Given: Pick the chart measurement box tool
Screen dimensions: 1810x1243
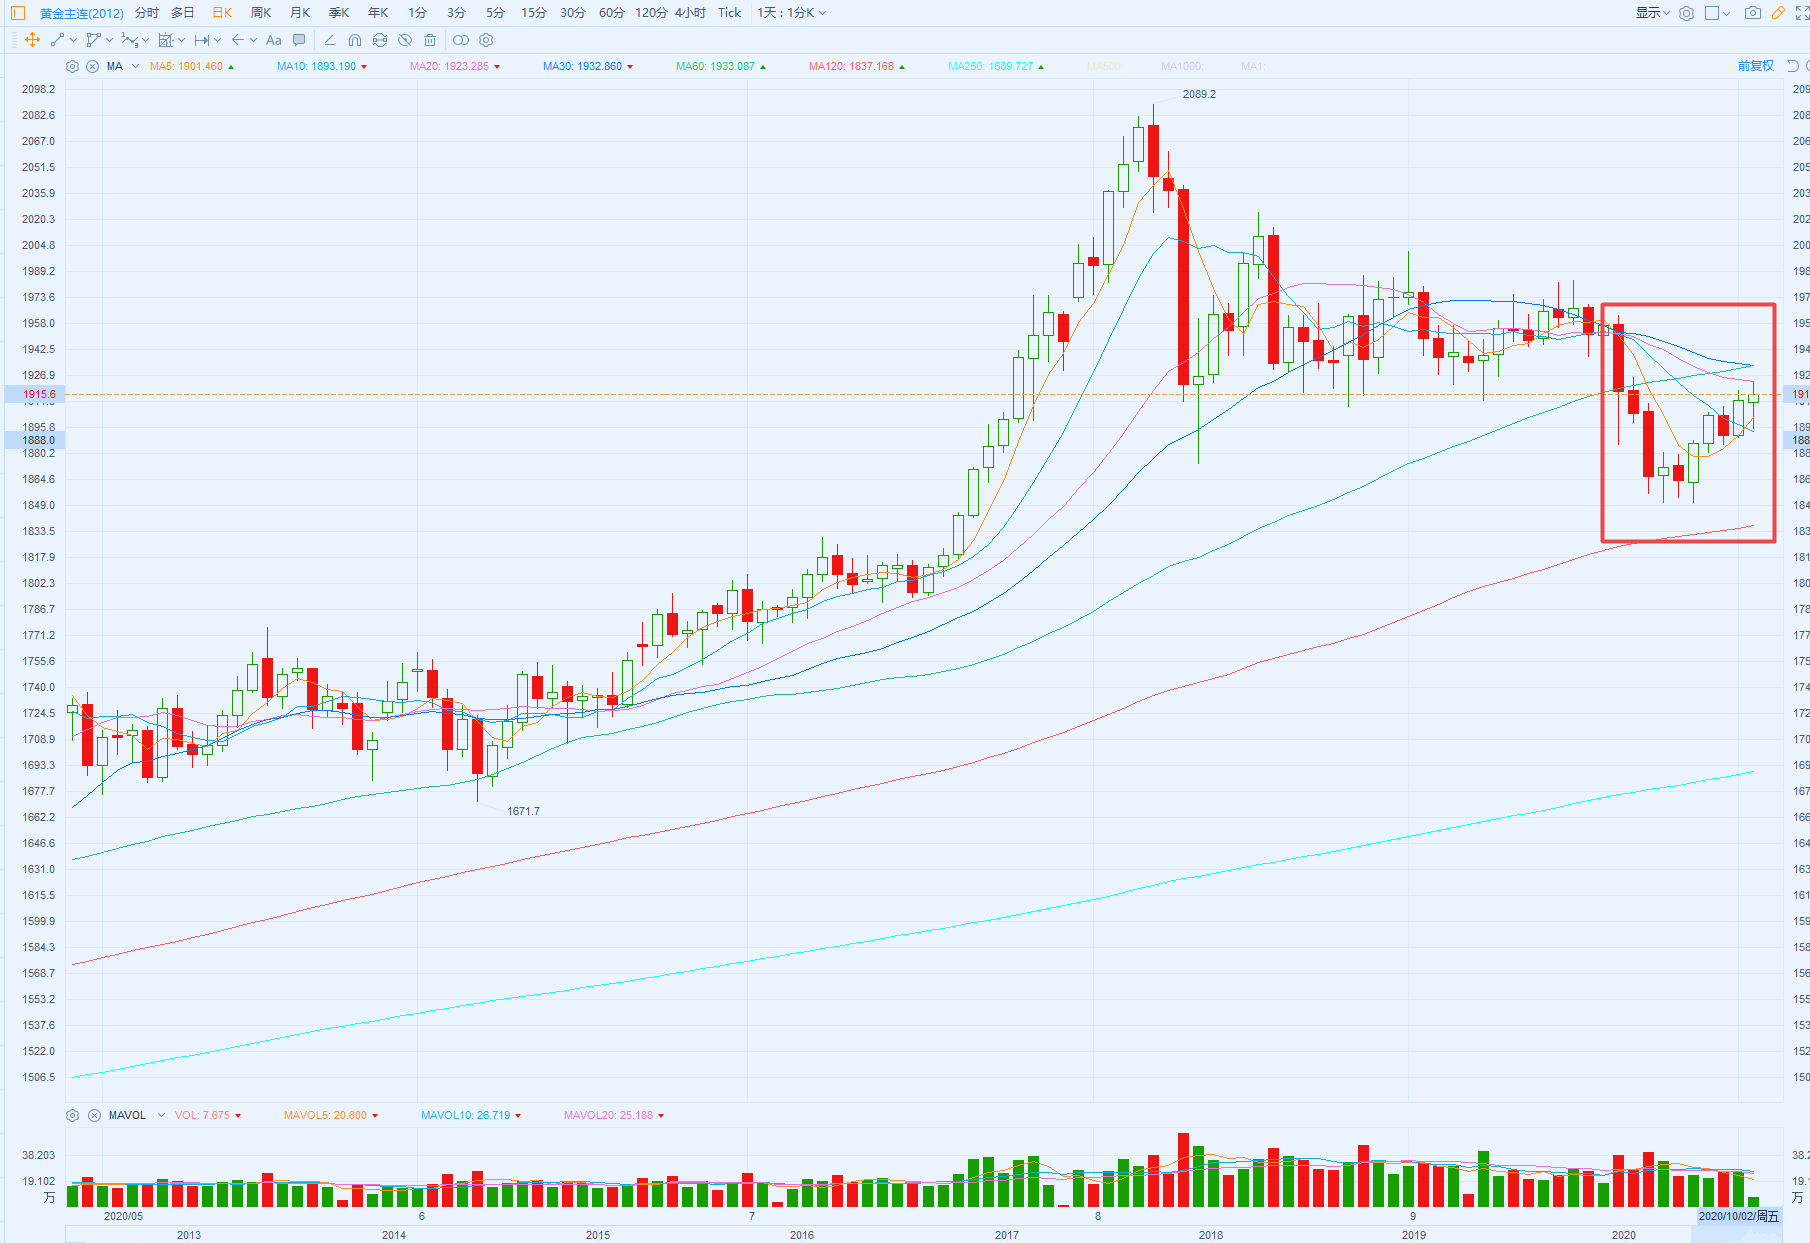Looking at the screenshot, I should tap(166, 40).
